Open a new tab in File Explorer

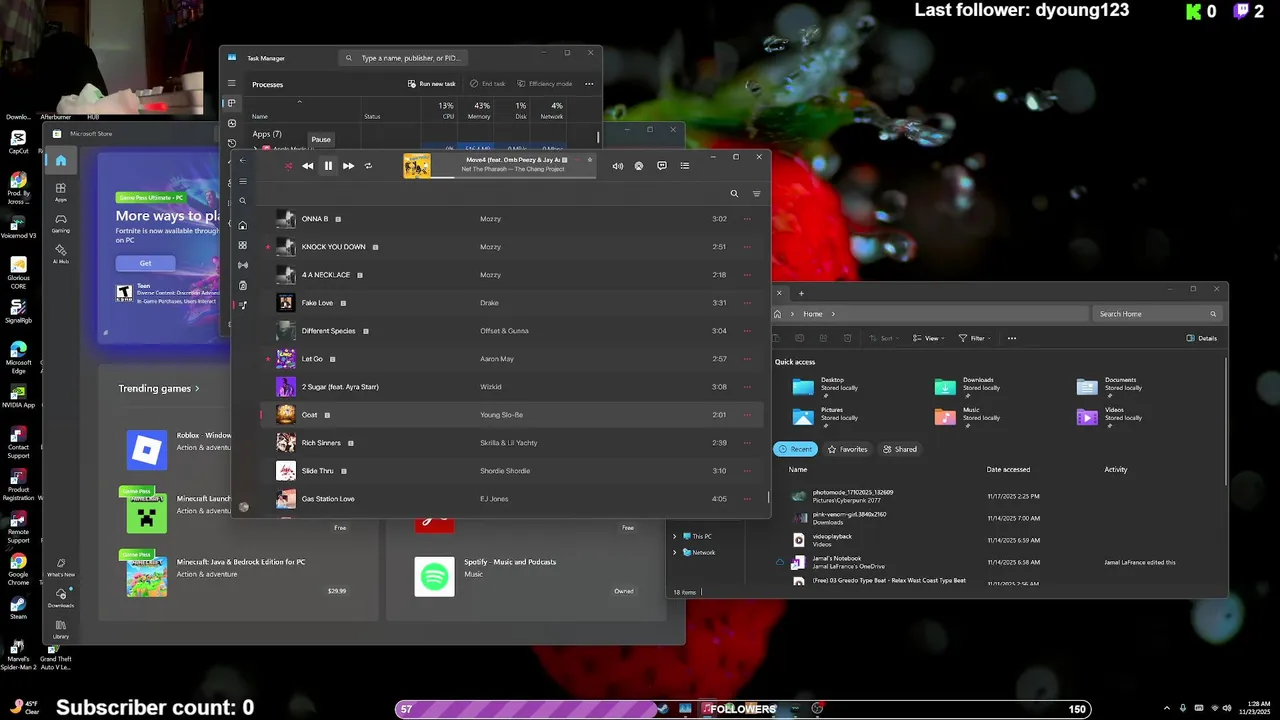click(x=801, y=293)
